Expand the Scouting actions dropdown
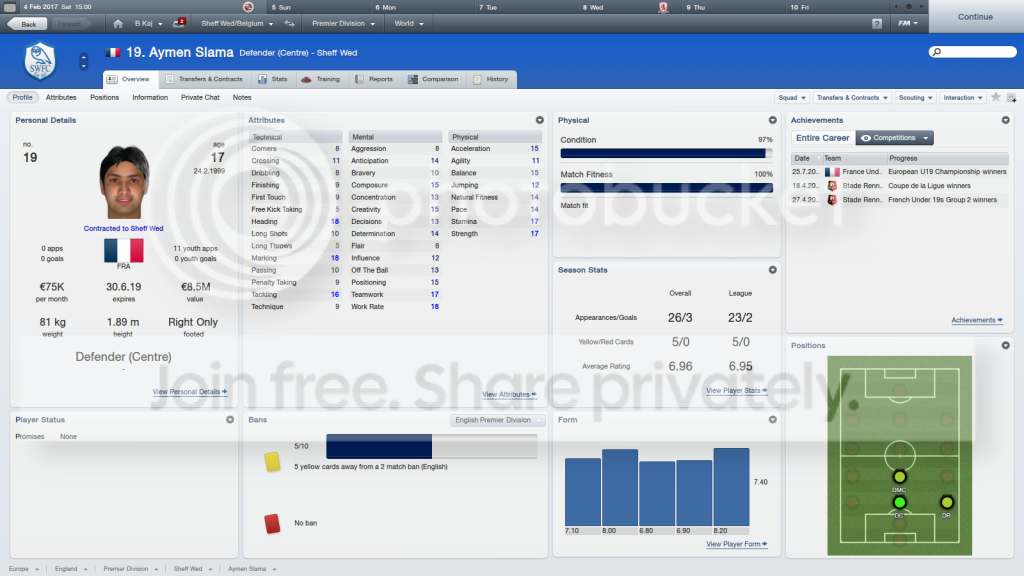Screen dimensions: 1024x576 pyautogui.click(x=916, y=98)
